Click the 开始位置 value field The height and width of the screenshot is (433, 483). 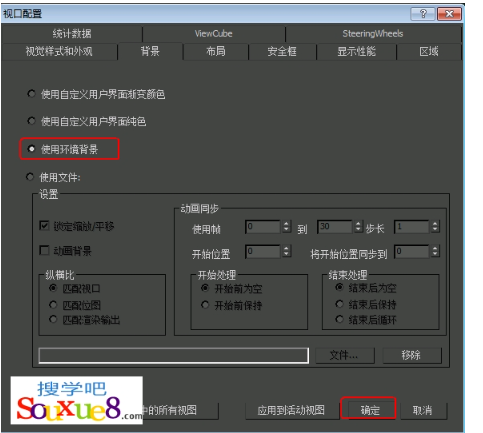coord(263,252)
